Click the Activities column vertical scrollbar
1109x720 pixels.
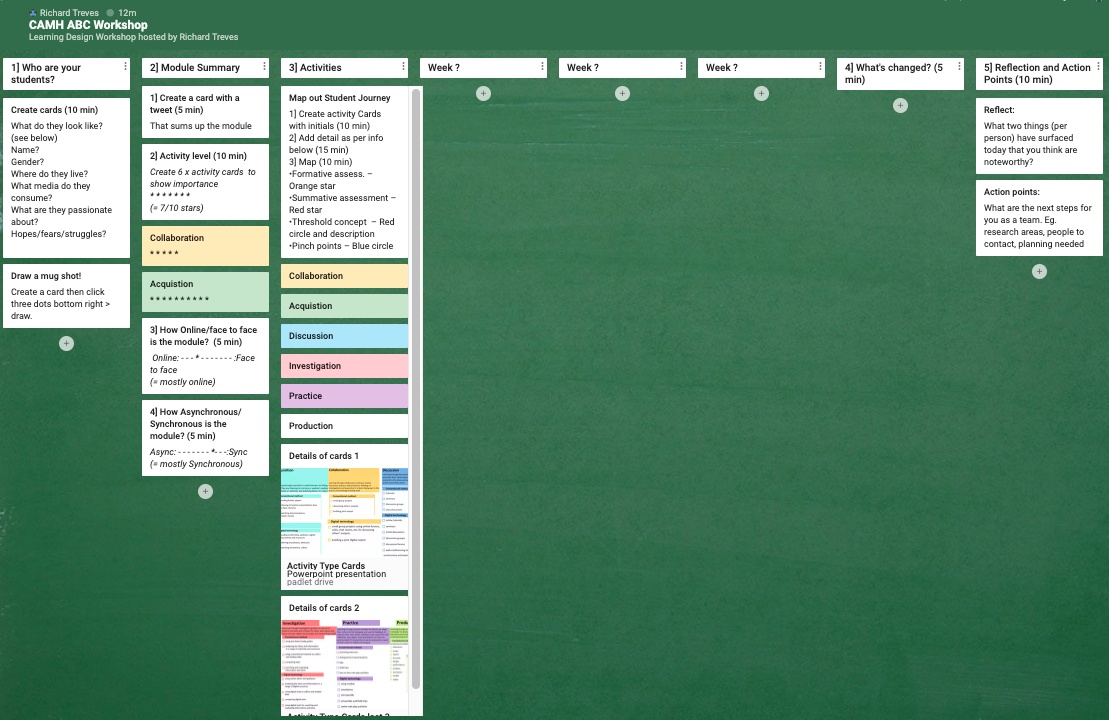(416, 389)
